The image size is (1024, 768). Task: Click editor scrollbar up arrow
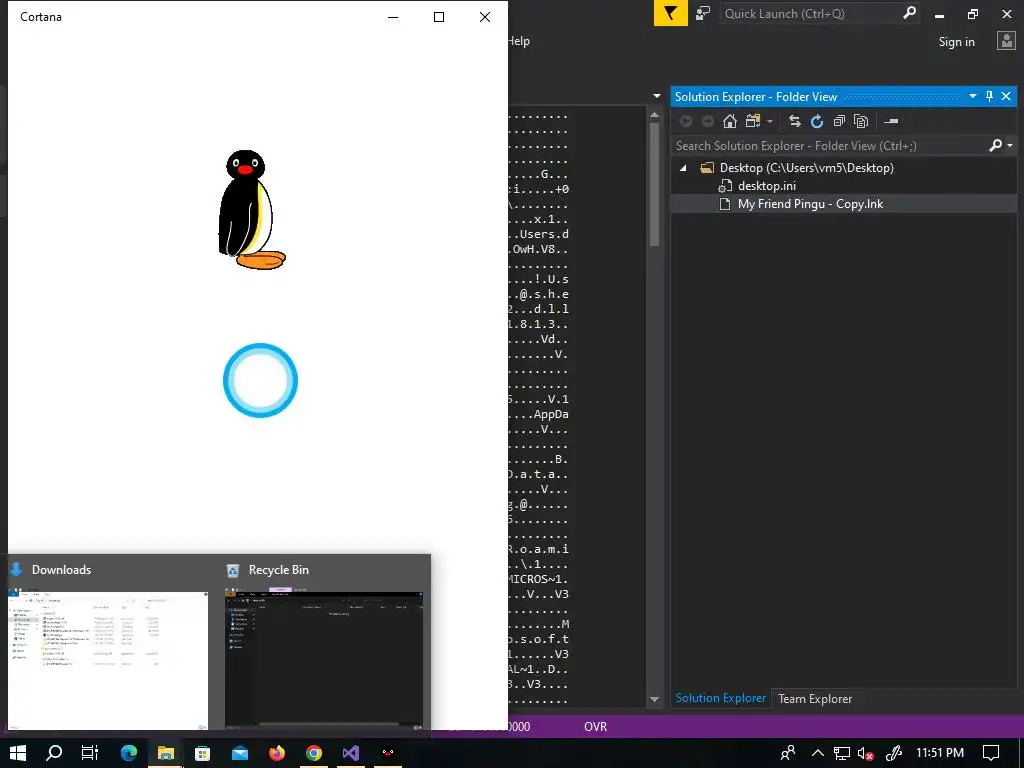[x=654, y=115]
